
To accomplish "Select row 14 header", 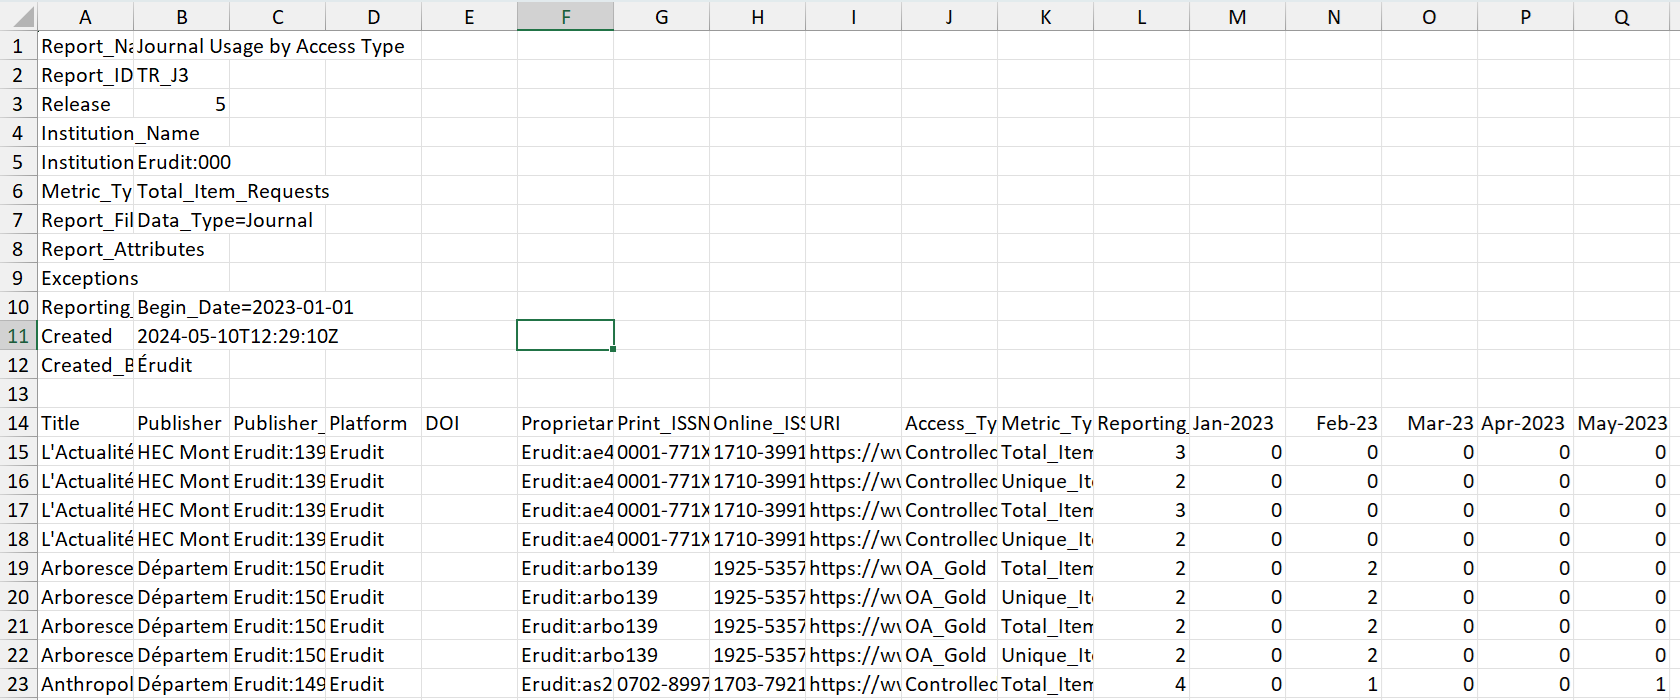I will coord(19,423).
